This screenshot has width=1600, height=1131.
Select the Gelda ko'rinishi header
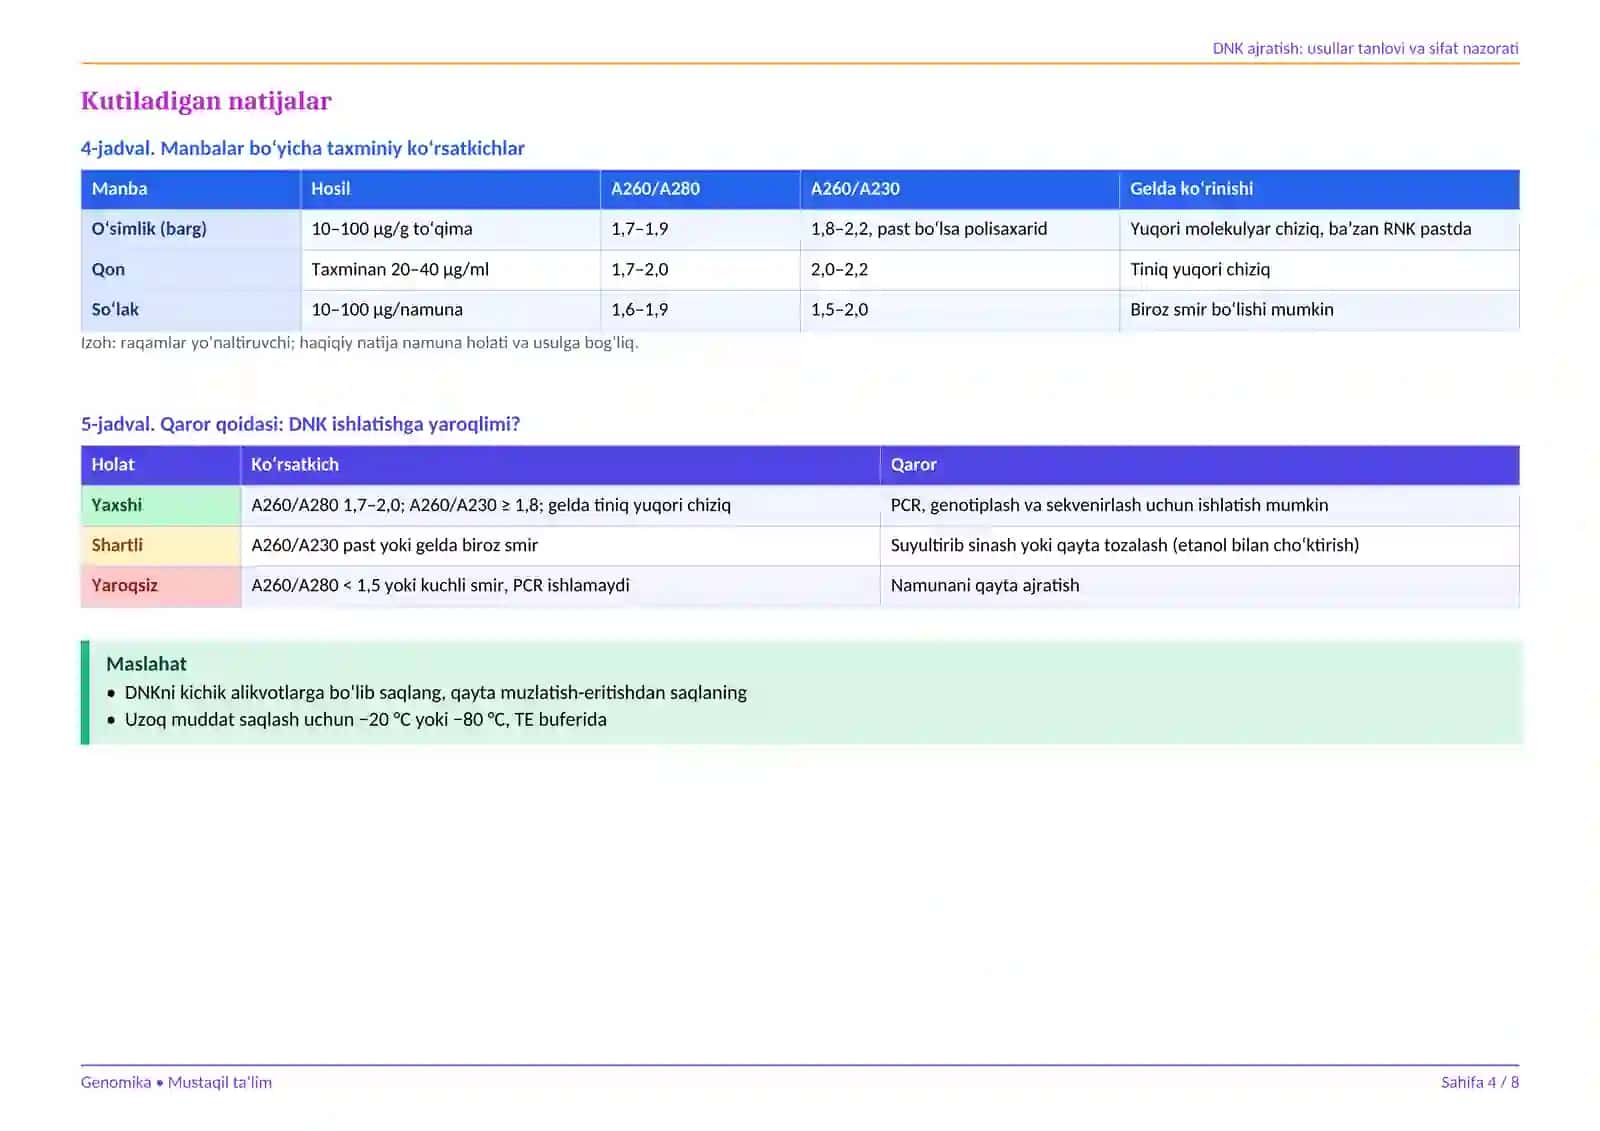pyautogui.click(x=1319, y=189)
